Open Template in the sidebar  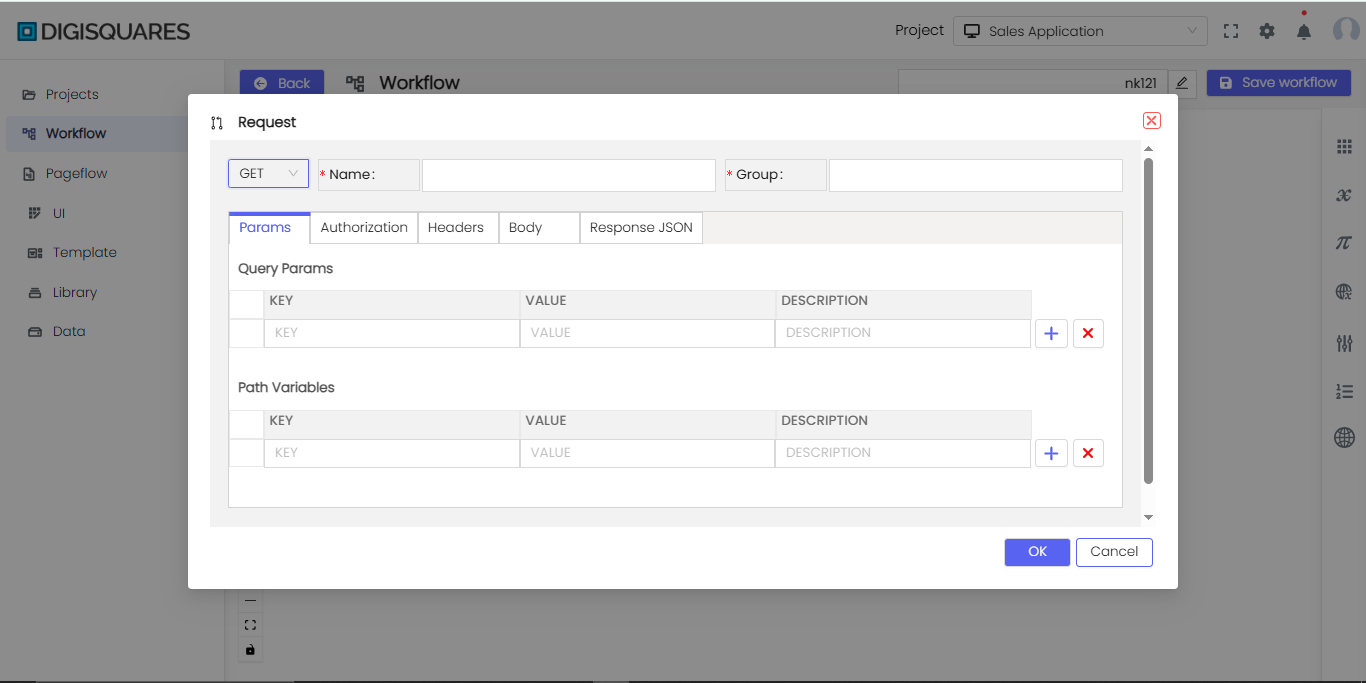pos(71,252)
